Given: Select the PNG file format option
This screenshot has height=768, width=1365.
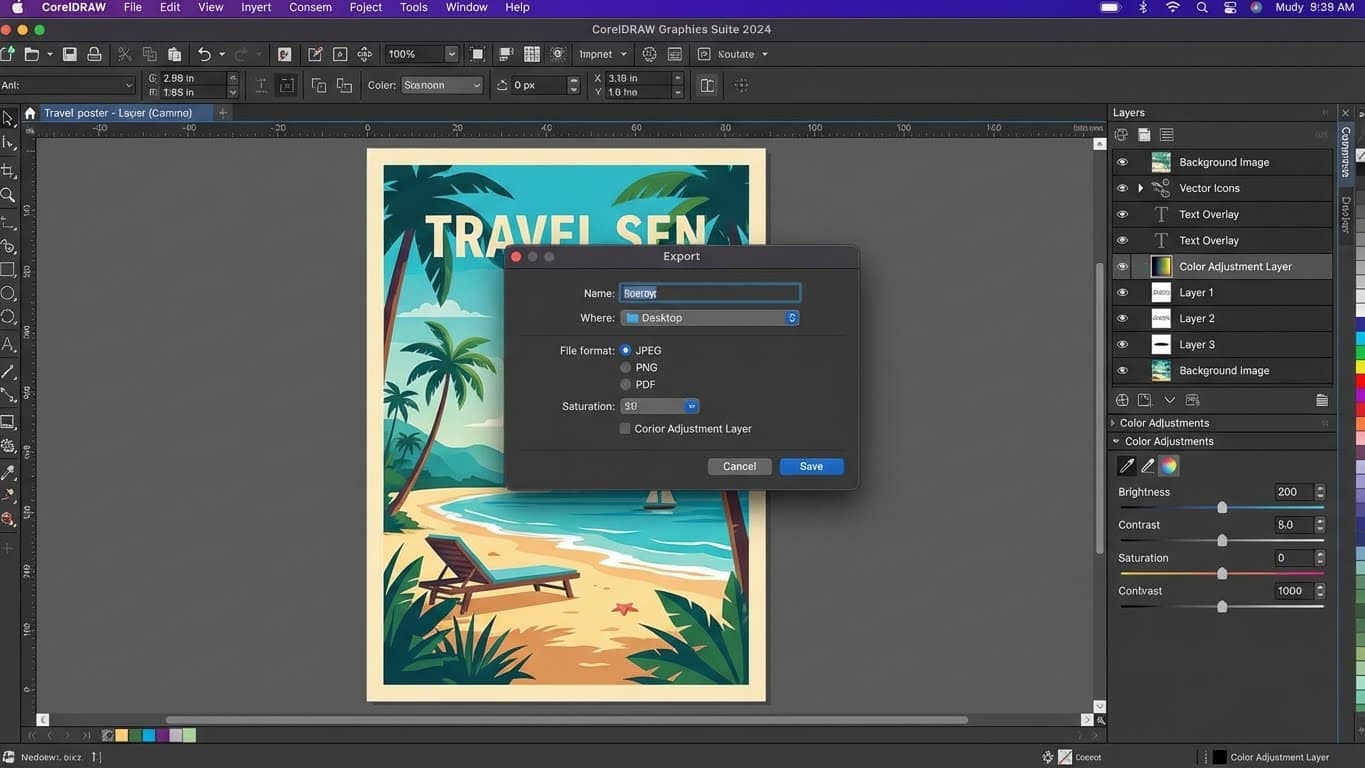Looking at the screenshot, I should (626, 367).
